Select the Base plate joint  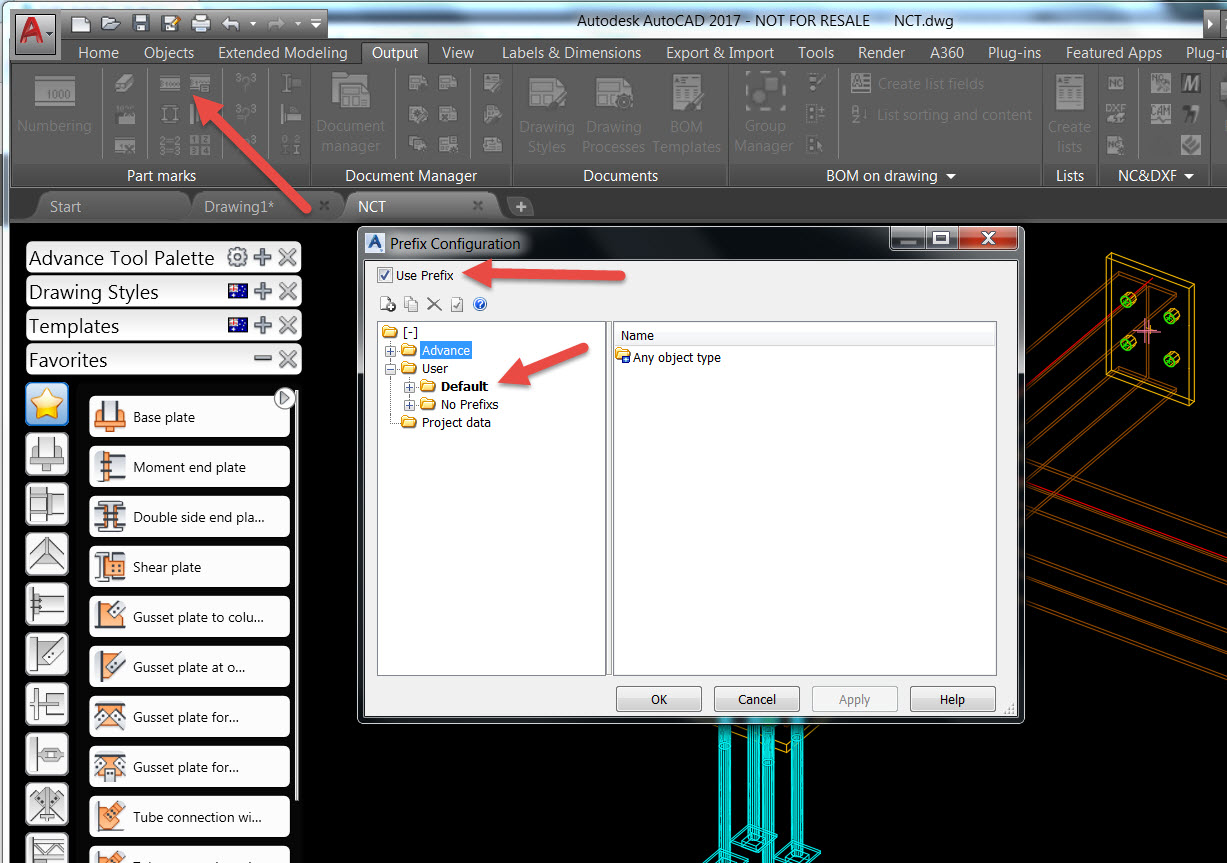188,417
